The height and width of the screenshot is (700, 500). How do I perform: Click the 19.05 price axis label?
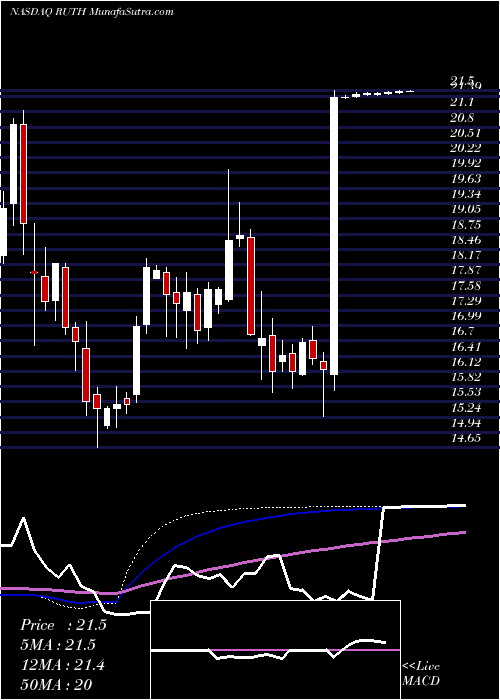pyautogui.click(x=466, y=209)
